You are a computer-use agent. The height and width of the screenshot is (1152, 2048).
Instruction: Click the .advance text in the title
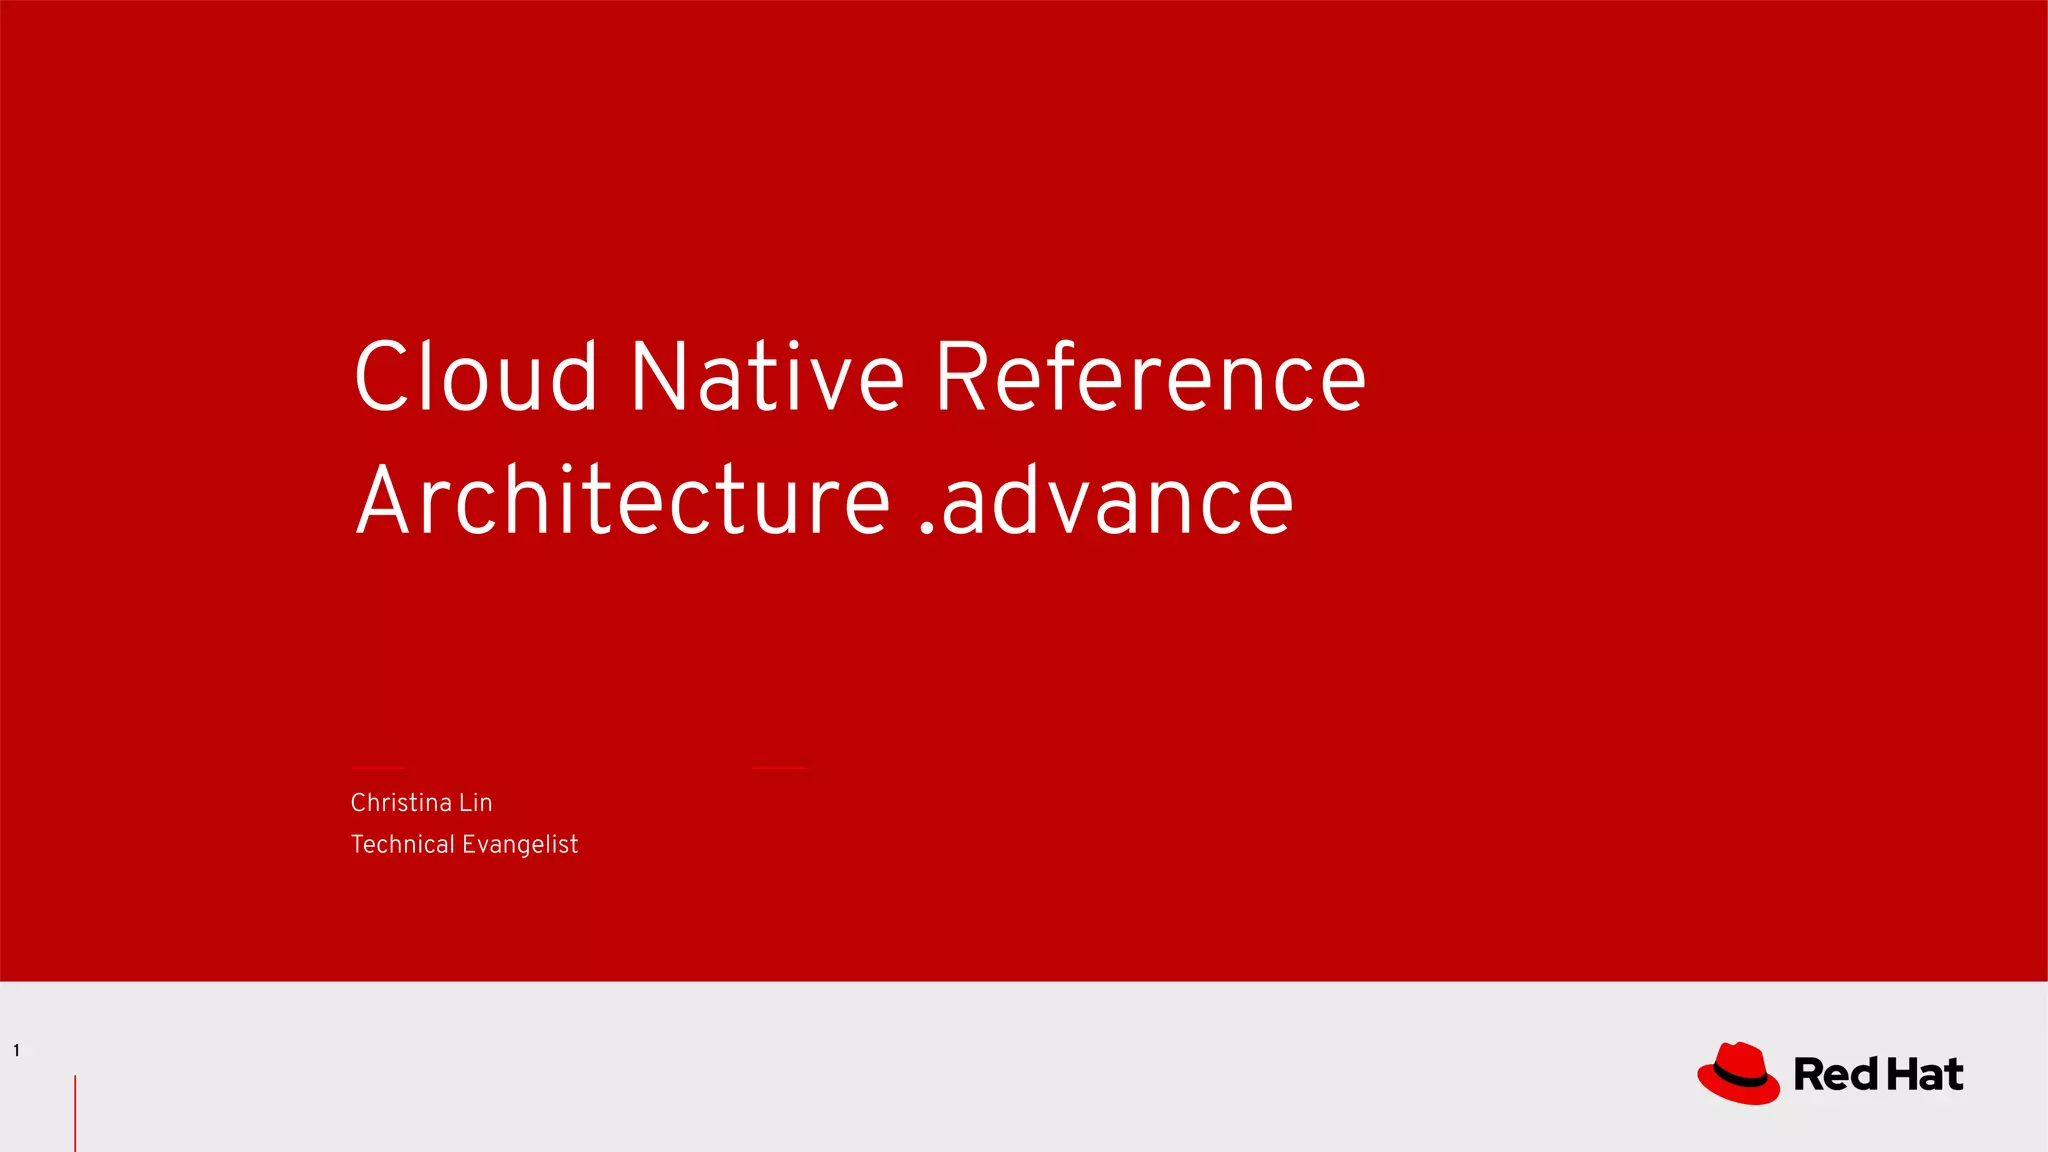click(x=1105, y=501)
